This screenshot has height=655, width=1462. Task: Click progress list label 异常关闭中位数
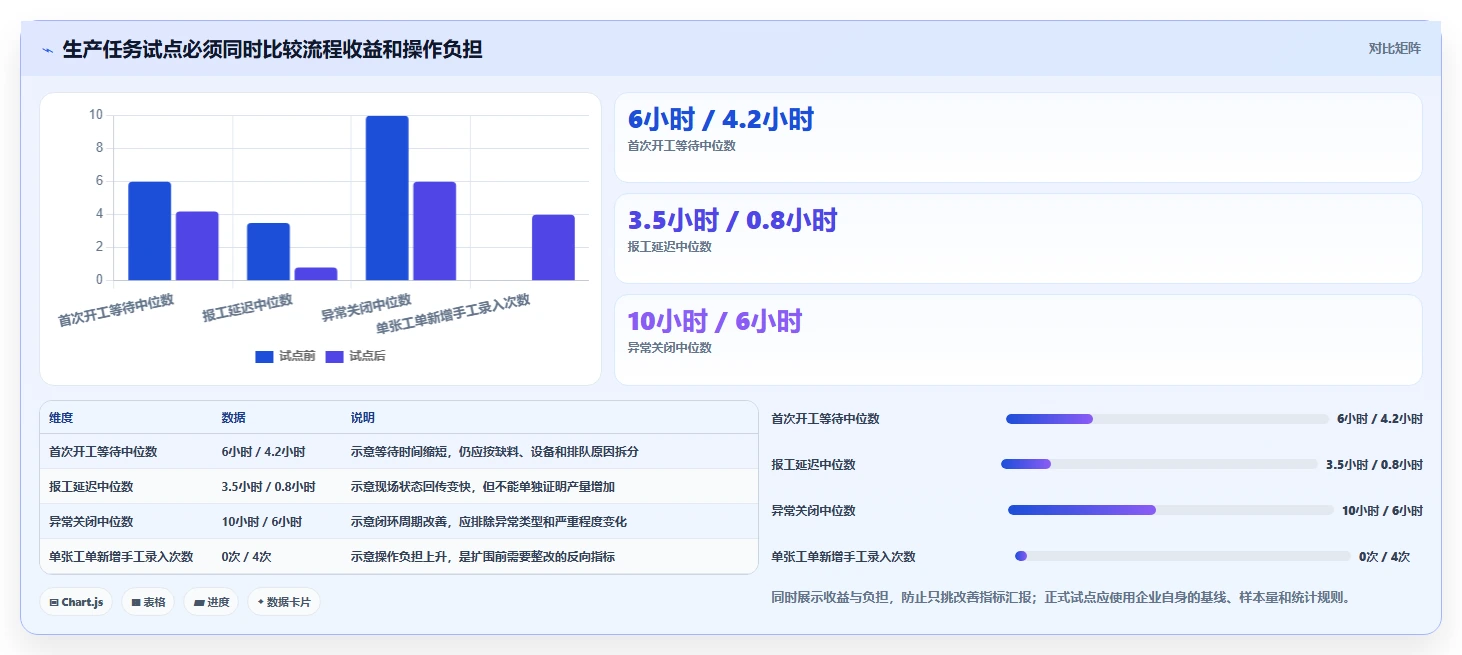coord(813,511)
